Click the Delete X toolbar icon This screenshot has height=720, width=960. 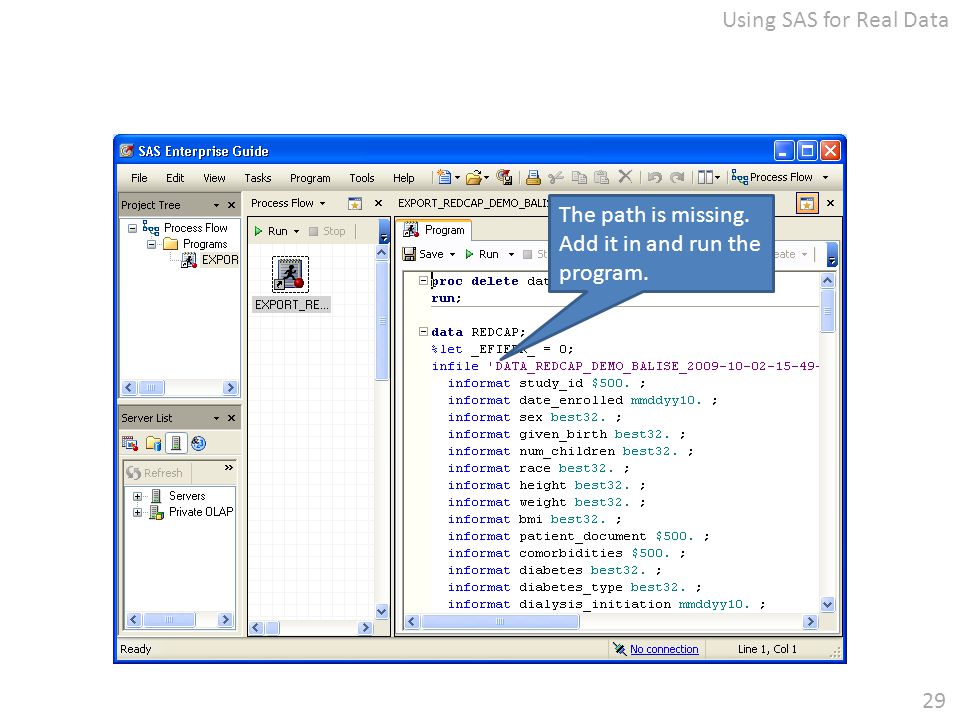pyautogui.click(x=625, y=177)
